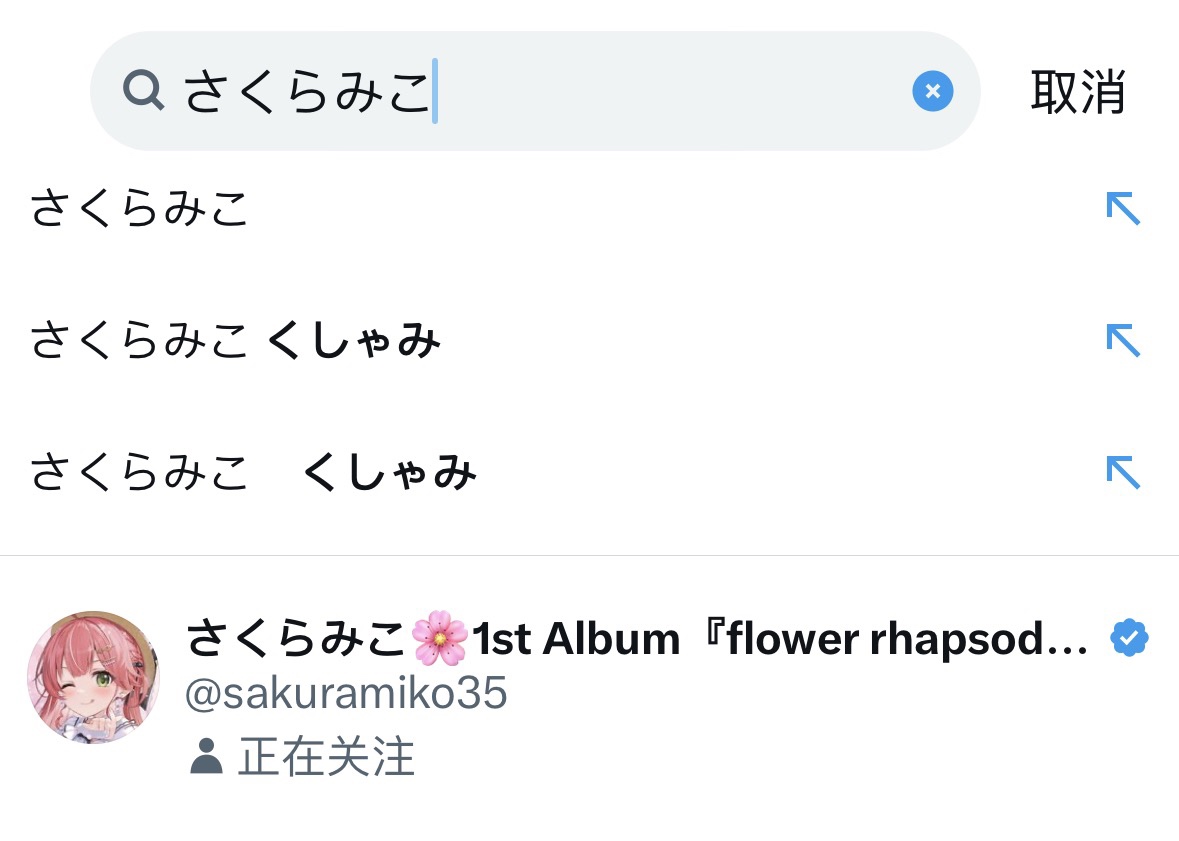Tap the arrow beside single-space さくらみこ くしゃみ
Screen dimensions: 1179x841
pyautogui.click(x=1123, y=341)
